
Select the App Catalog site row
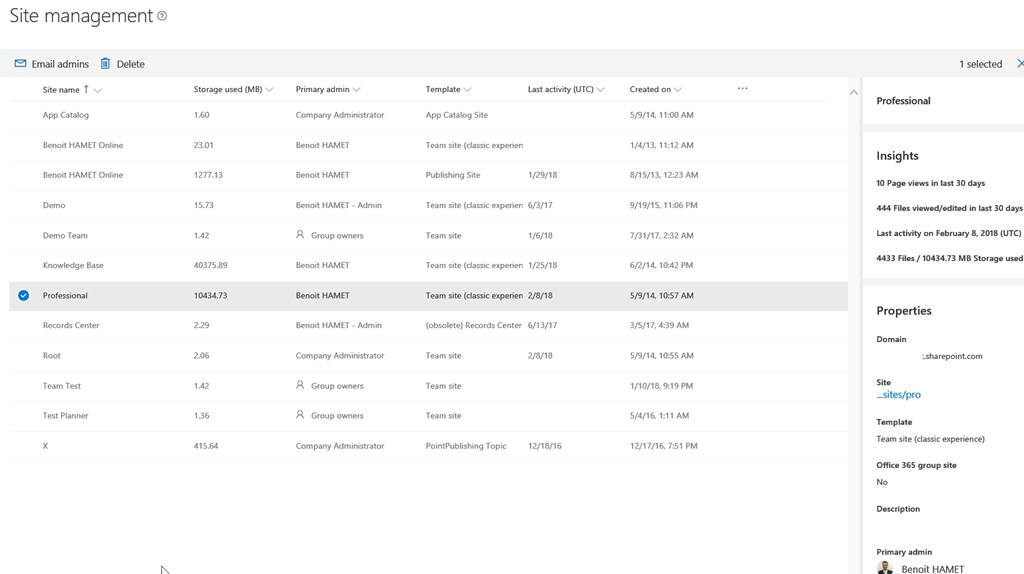point(66,115)
